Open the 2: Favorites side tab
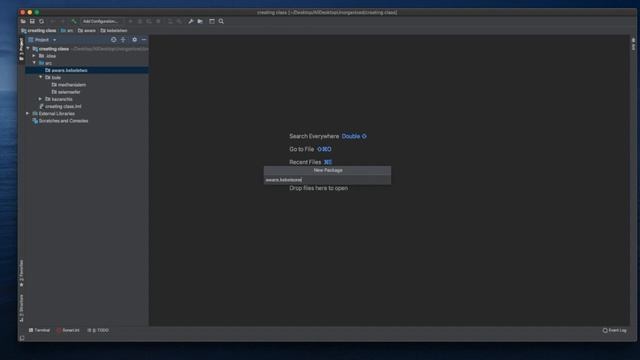Screen dimensions: 640x360 coord(22,273)
